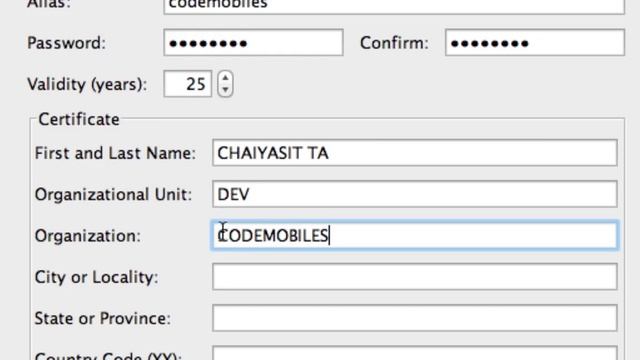Click the "Organizational Unit:" label text
640x360 pixels.
113,195
